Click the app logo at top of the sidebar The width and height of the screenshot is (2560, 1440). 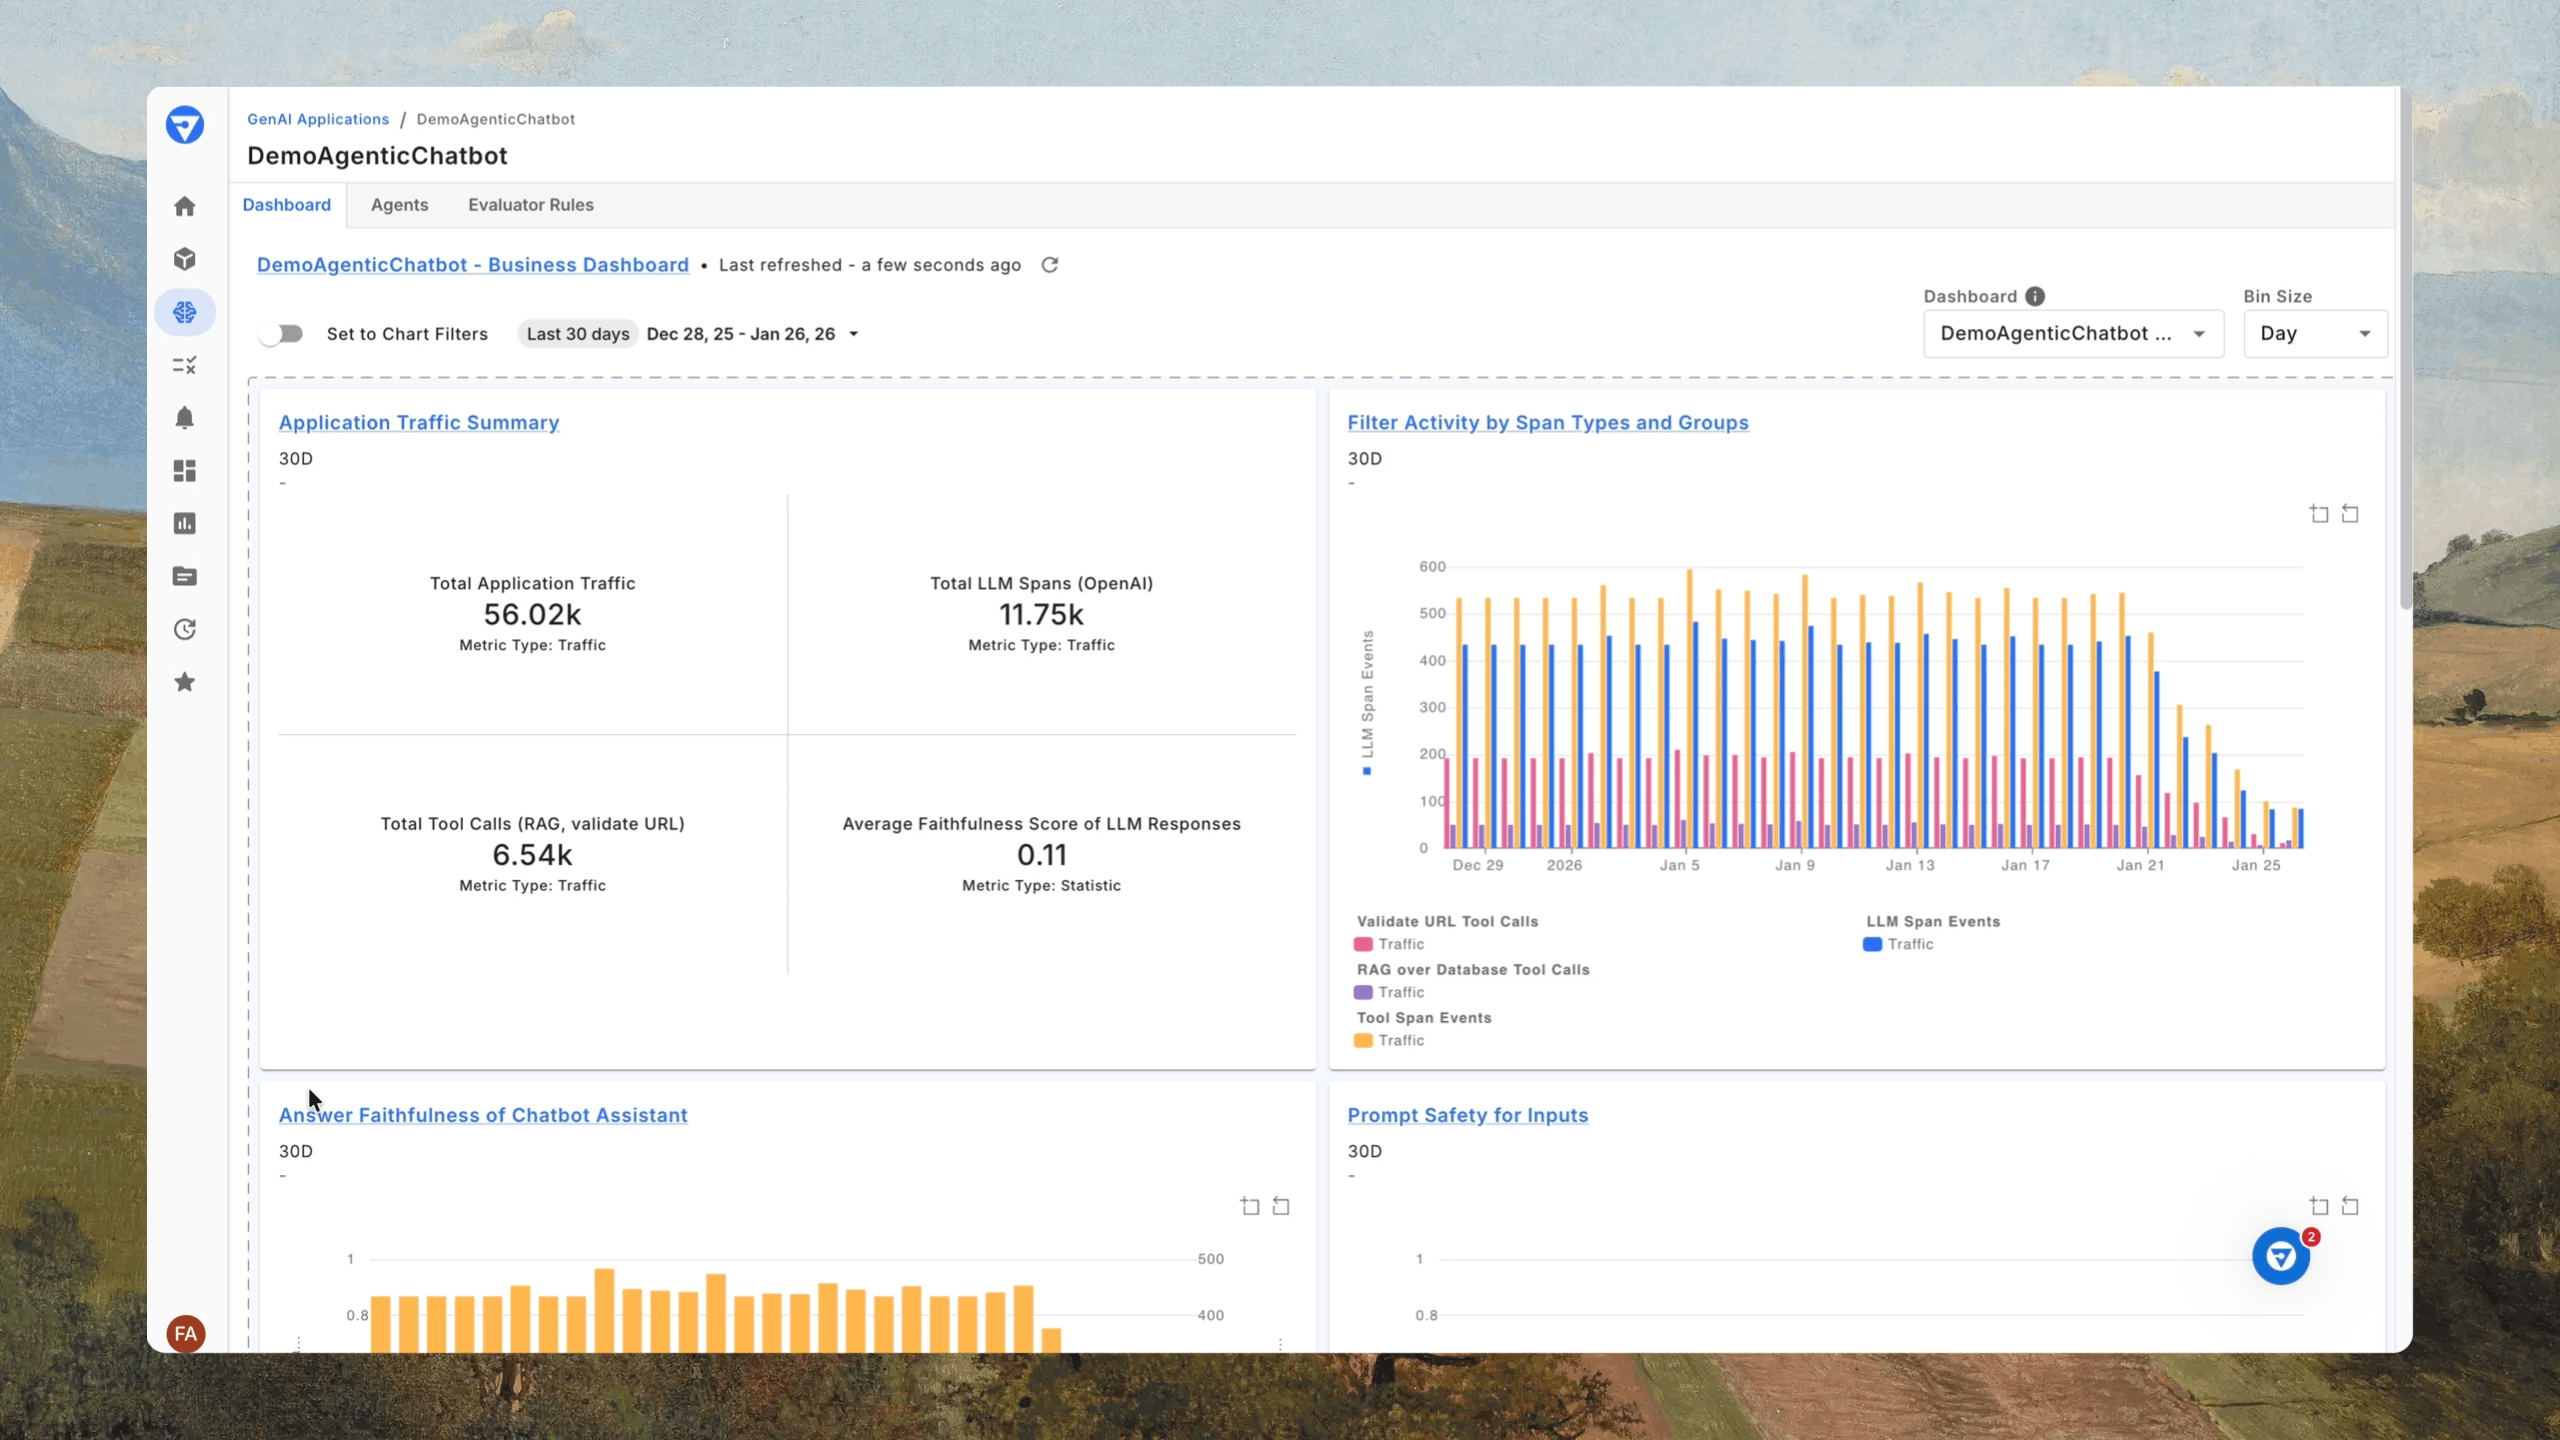coord(185,125)
